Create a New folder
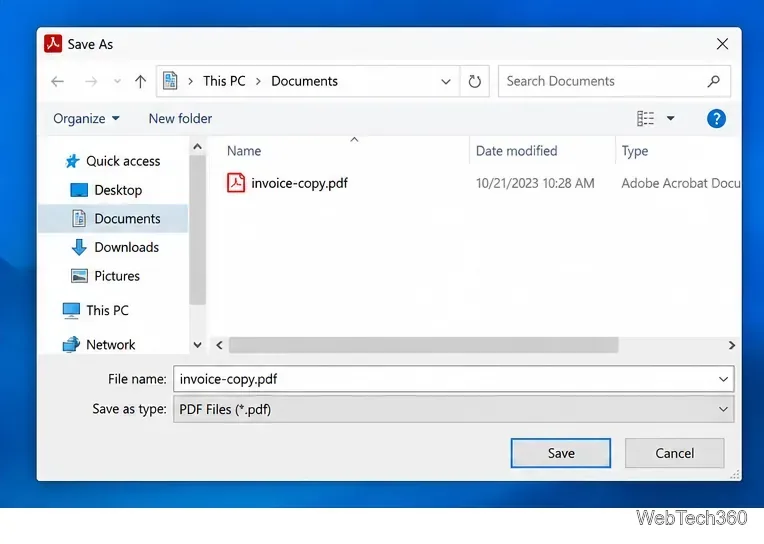This screenshot has height=544, width=764. pyautogui.click(x=180, y=118)
